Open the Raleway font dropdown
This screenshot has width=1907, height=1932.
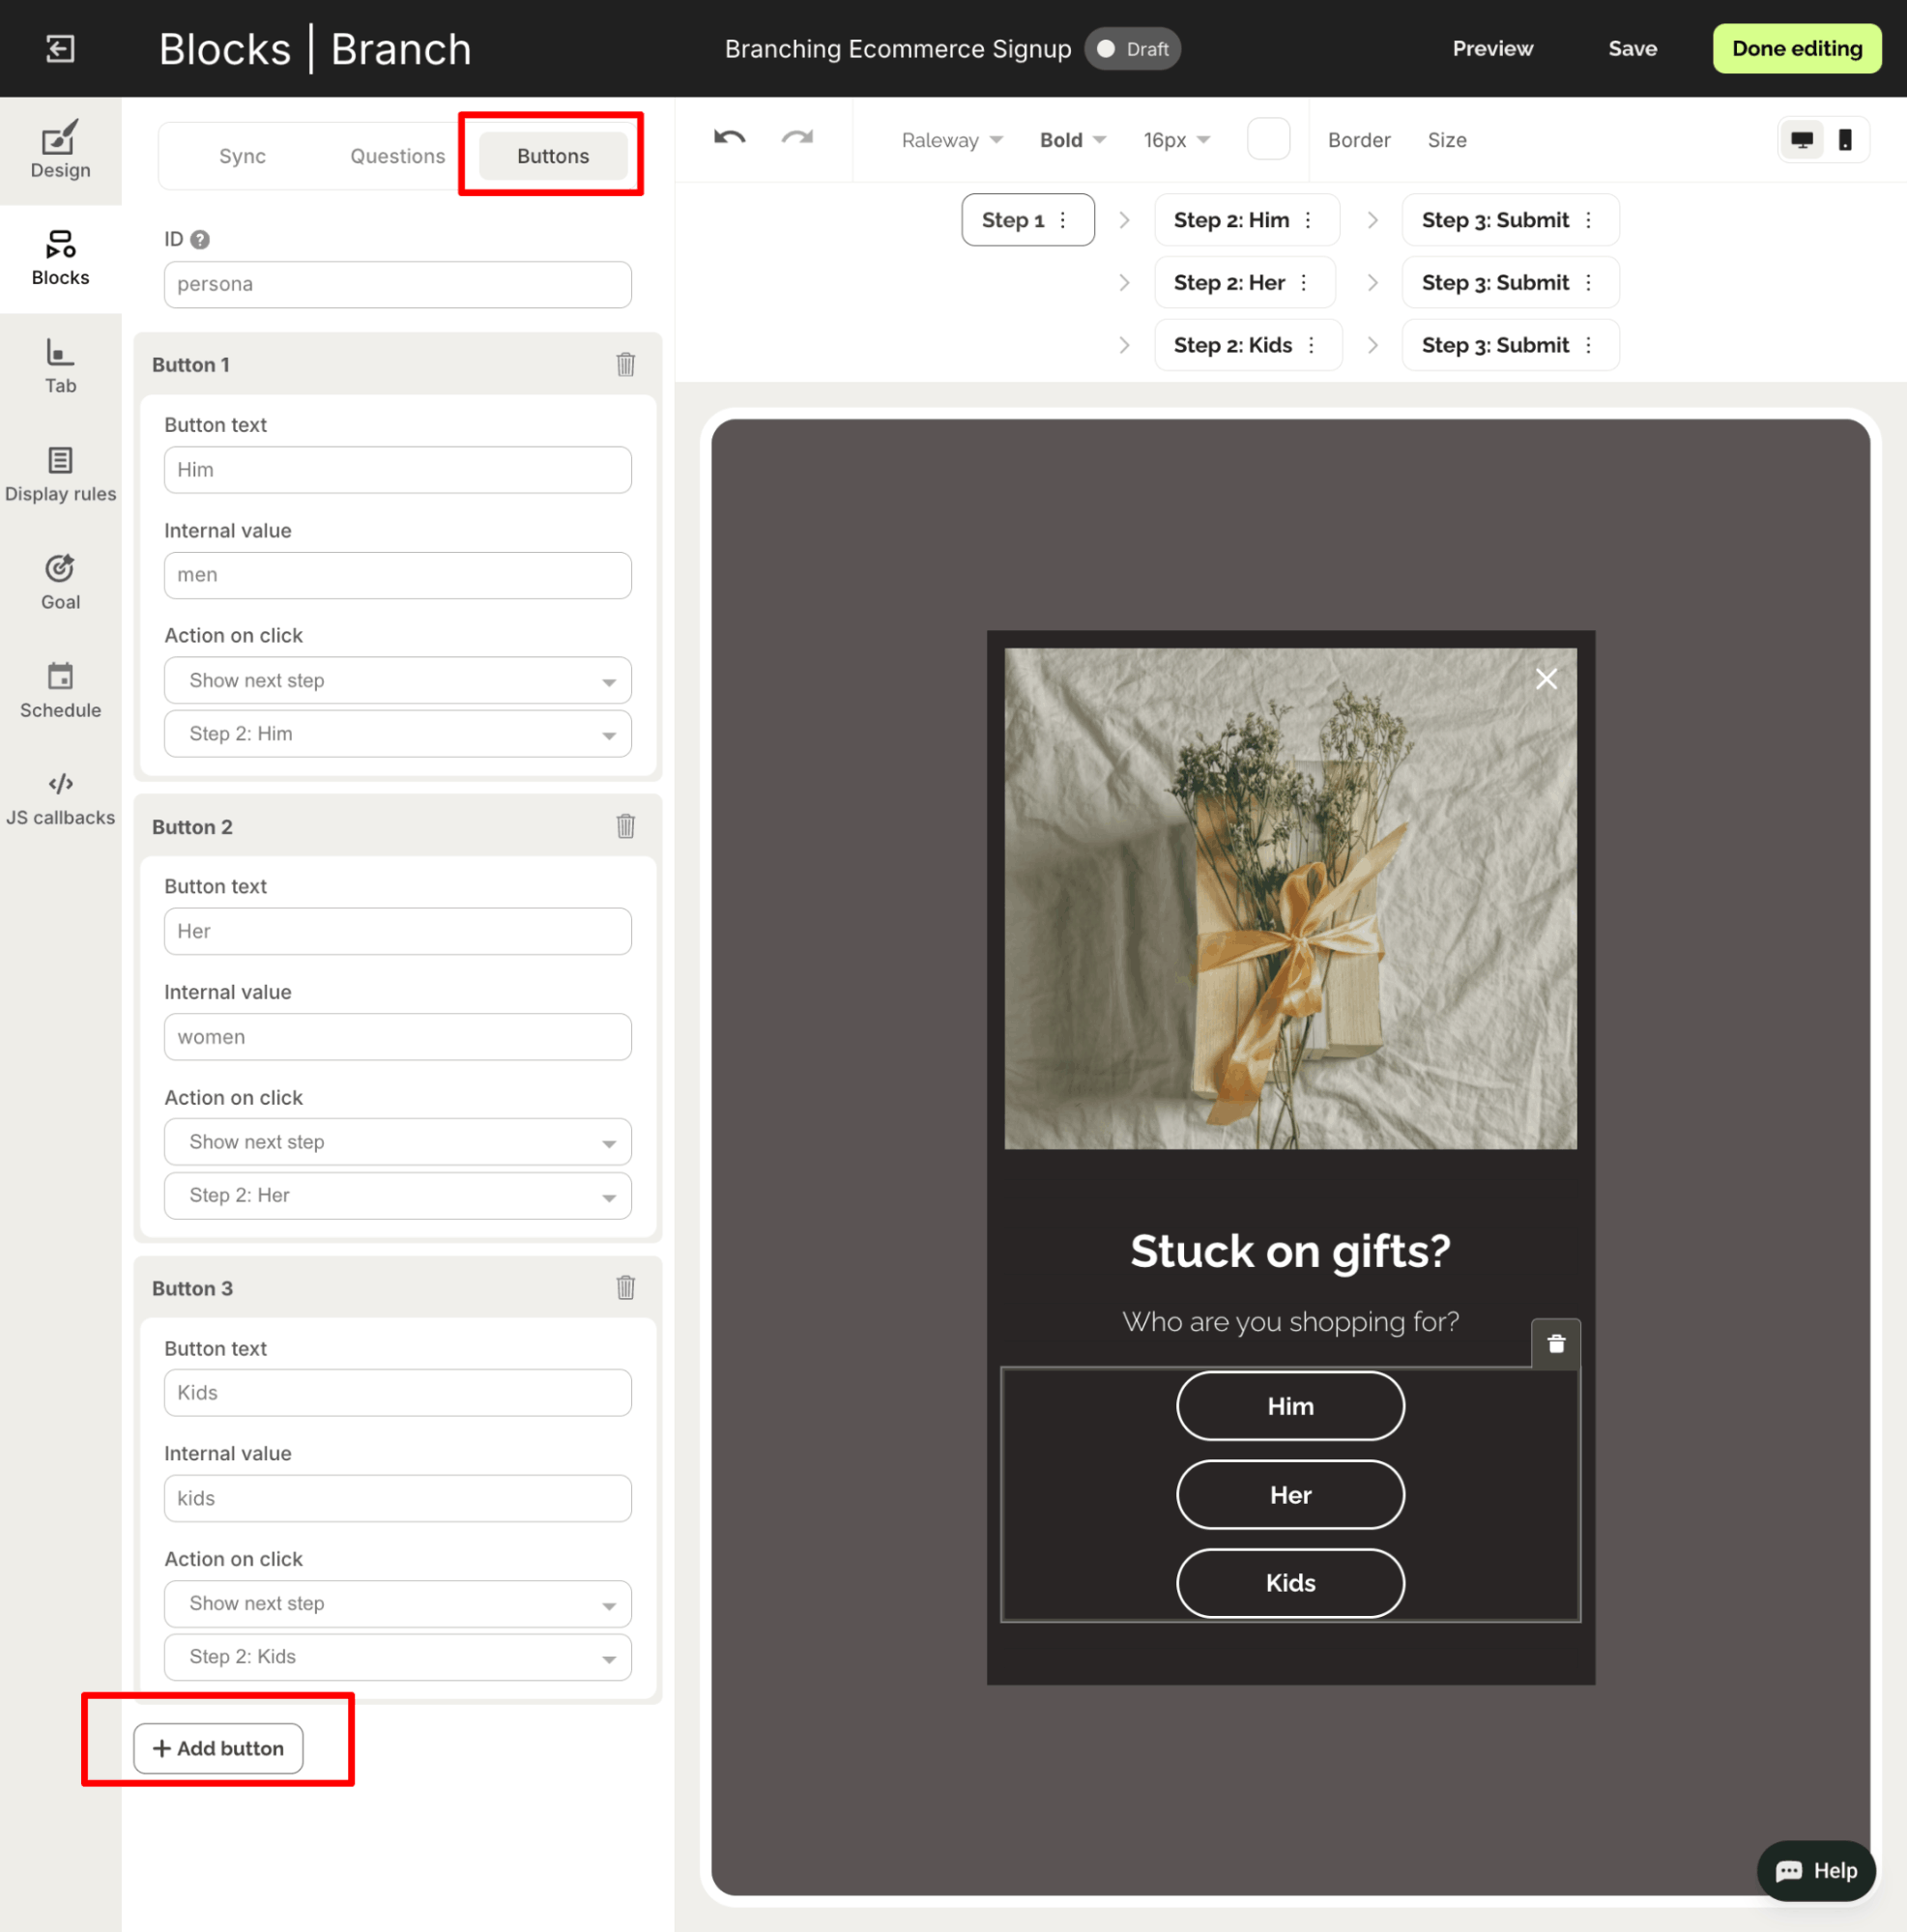[x=951, y=140]
